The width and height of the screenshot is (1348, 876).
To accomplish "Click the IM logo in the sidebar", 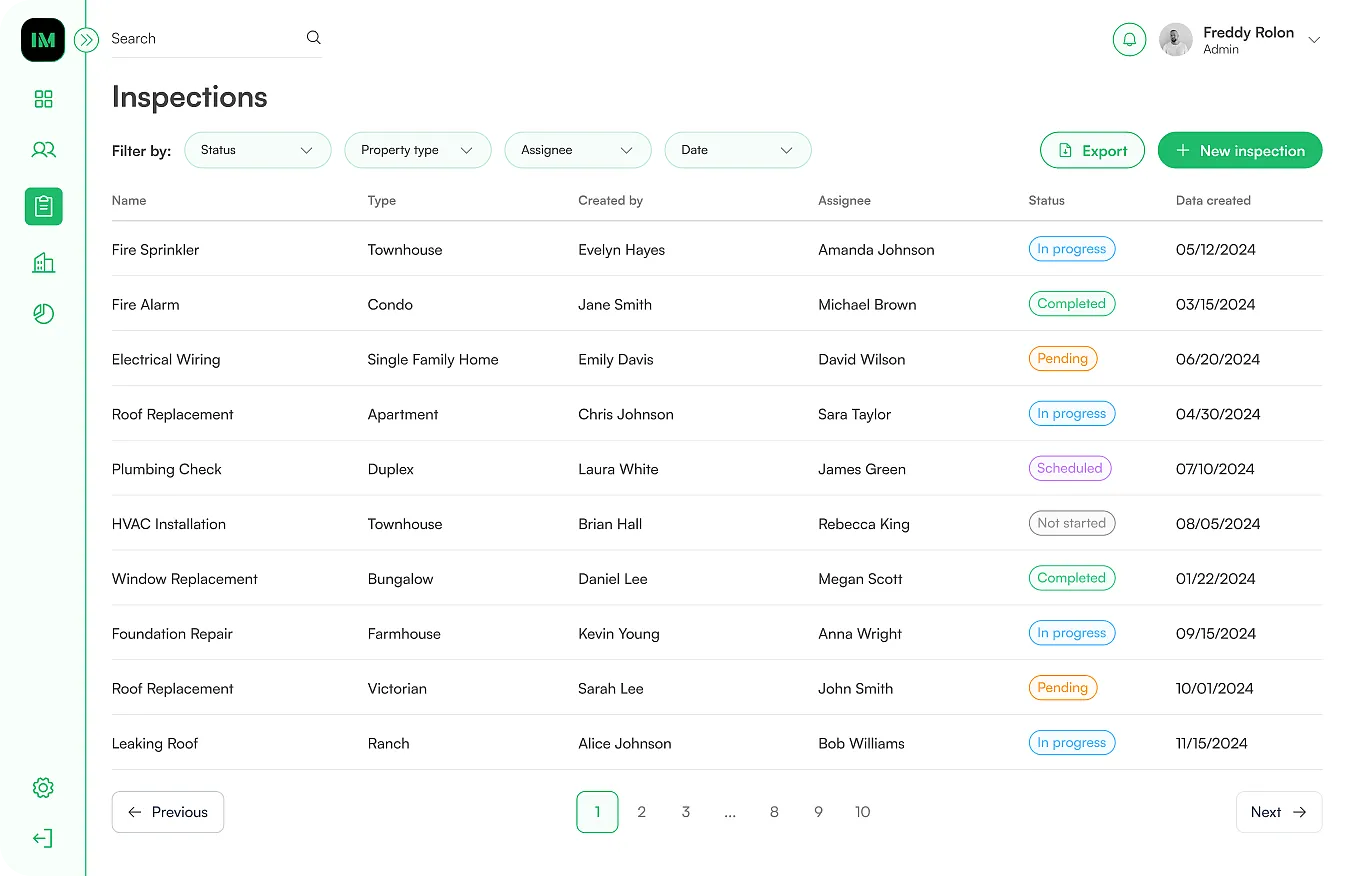I will point(42,40).
